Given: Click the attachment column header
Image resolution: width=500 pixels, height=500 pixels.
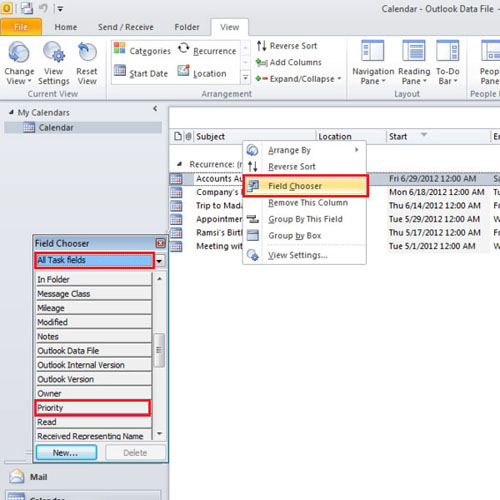Looking at the screenshot, I should coord(188,136).
